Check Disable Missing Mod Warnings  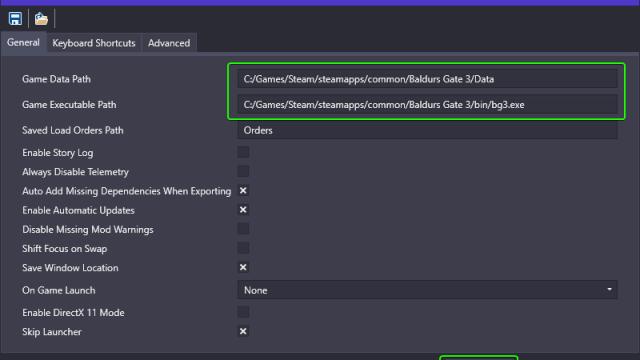(243, 229)
